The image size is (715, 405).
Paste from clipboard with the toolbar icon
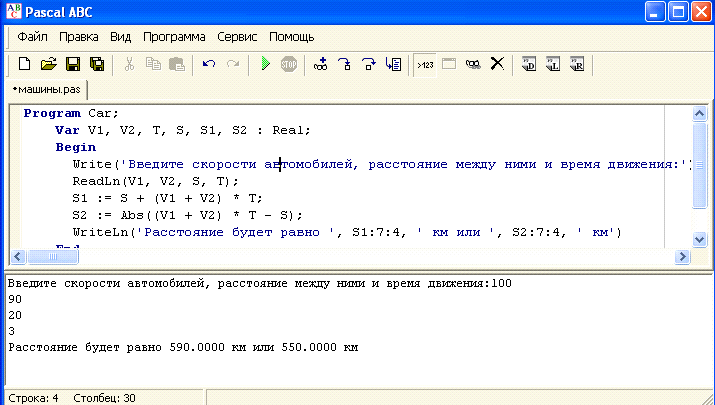click(x=177, y=64)
